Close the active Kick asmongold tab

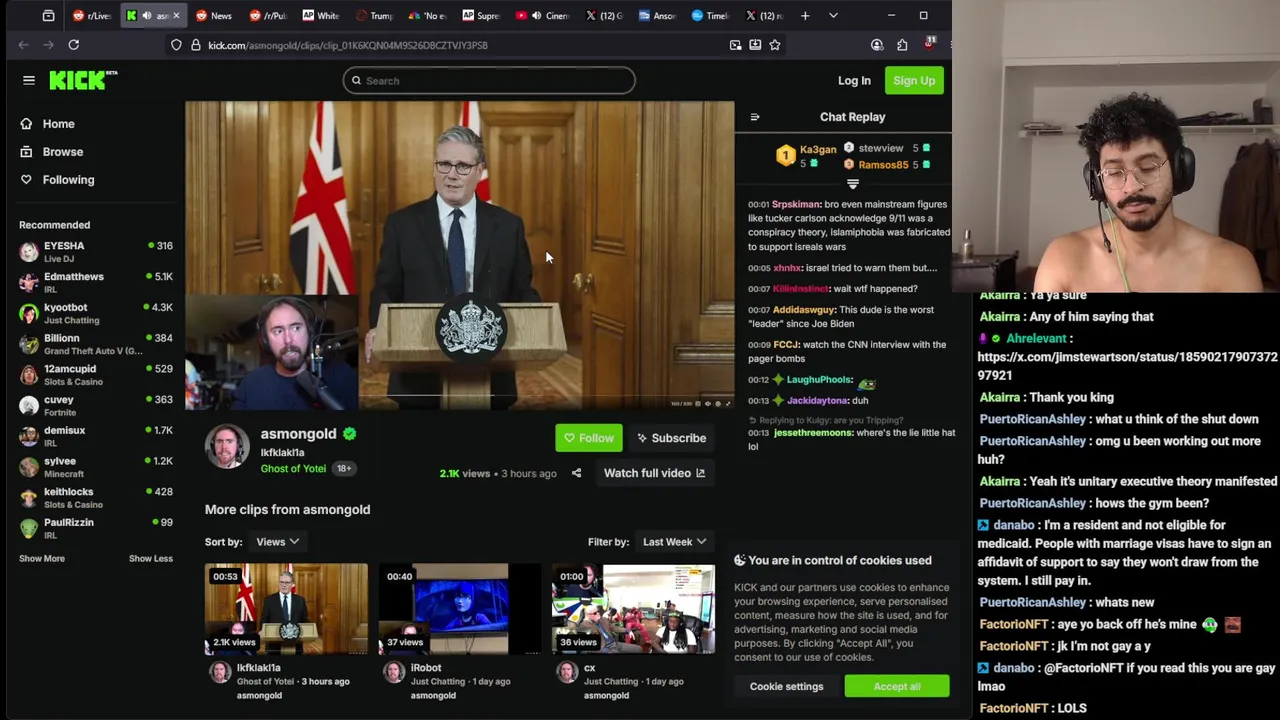[x=177, y=16]
